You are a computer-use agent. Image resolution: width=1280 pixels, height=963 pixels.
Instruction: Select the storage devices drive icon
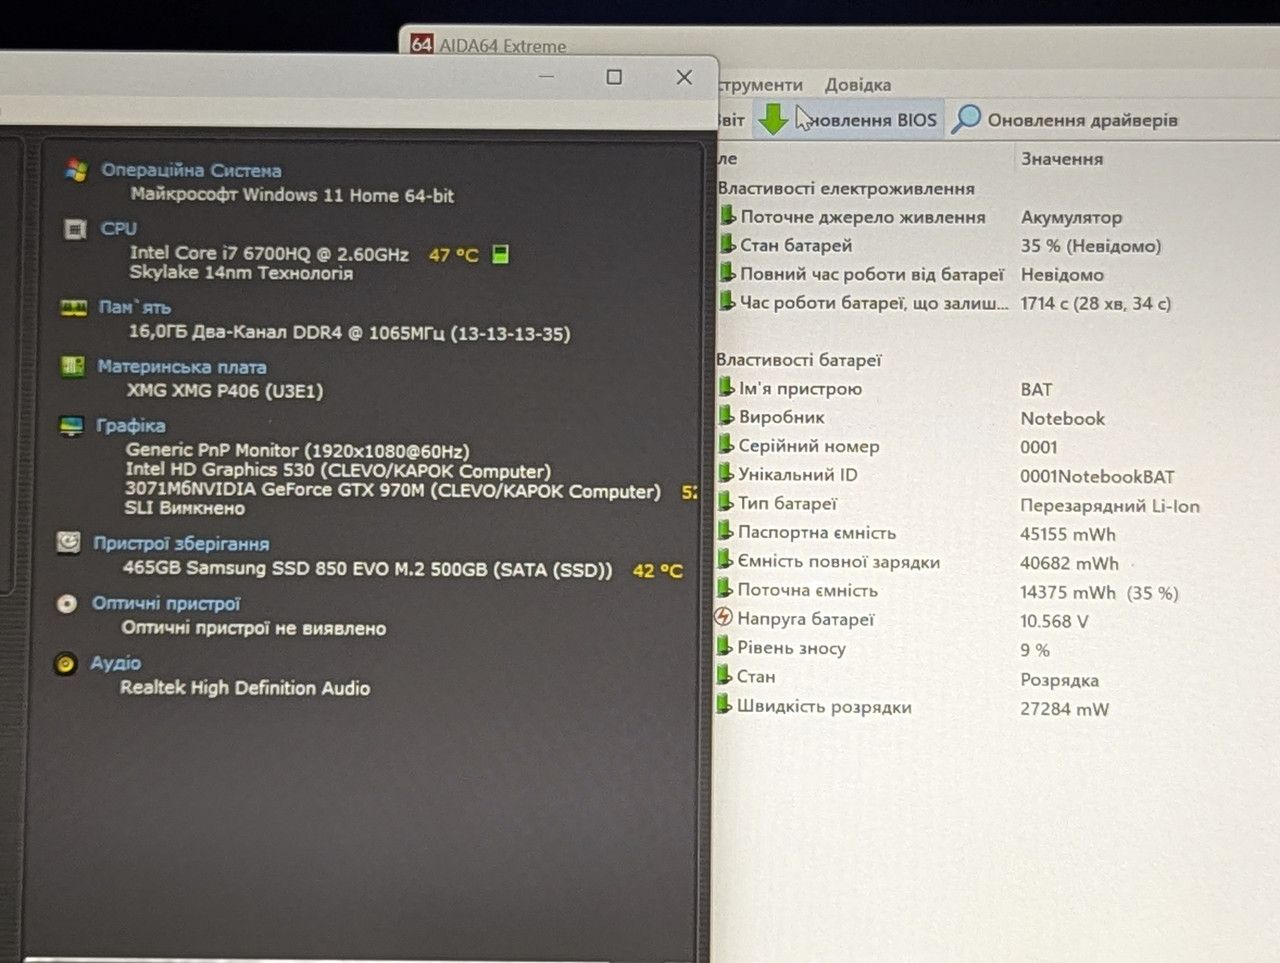pyautogui.click(x=68, y=543)
